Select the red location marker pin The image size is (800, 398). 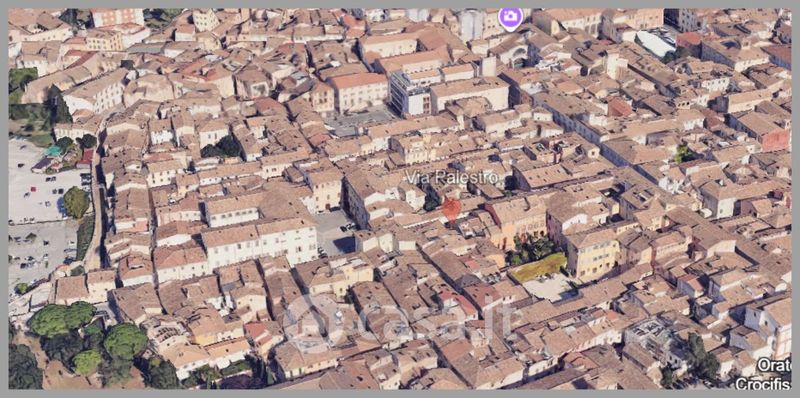(451, 209)
